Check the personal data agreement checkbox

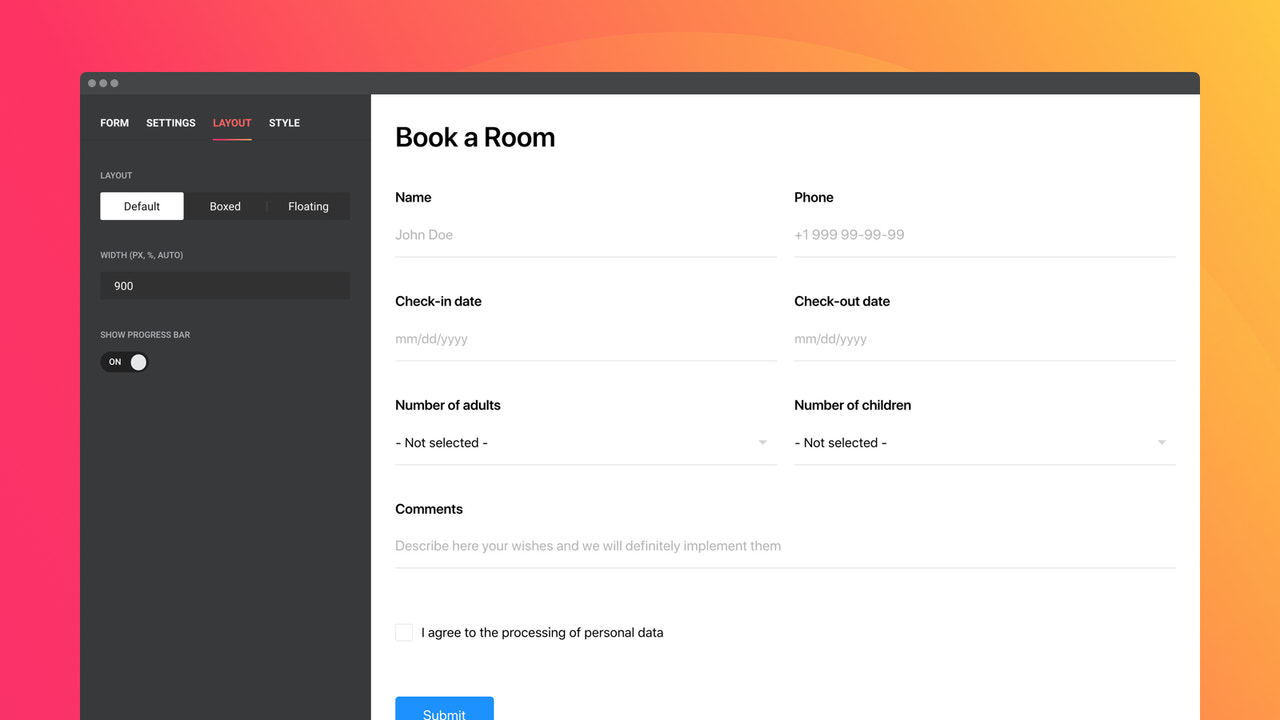(403, 632)
